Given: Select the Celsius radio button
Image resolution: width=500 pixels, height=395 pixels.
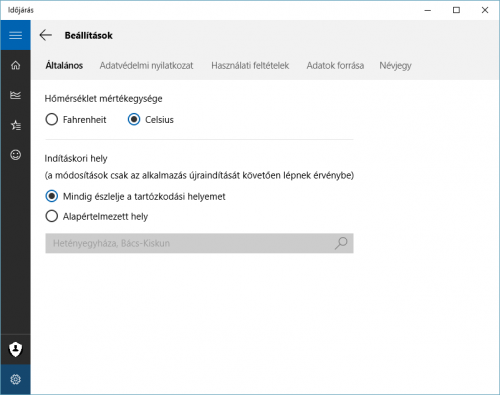Looking at the screenshot, I should coord(134,119).
